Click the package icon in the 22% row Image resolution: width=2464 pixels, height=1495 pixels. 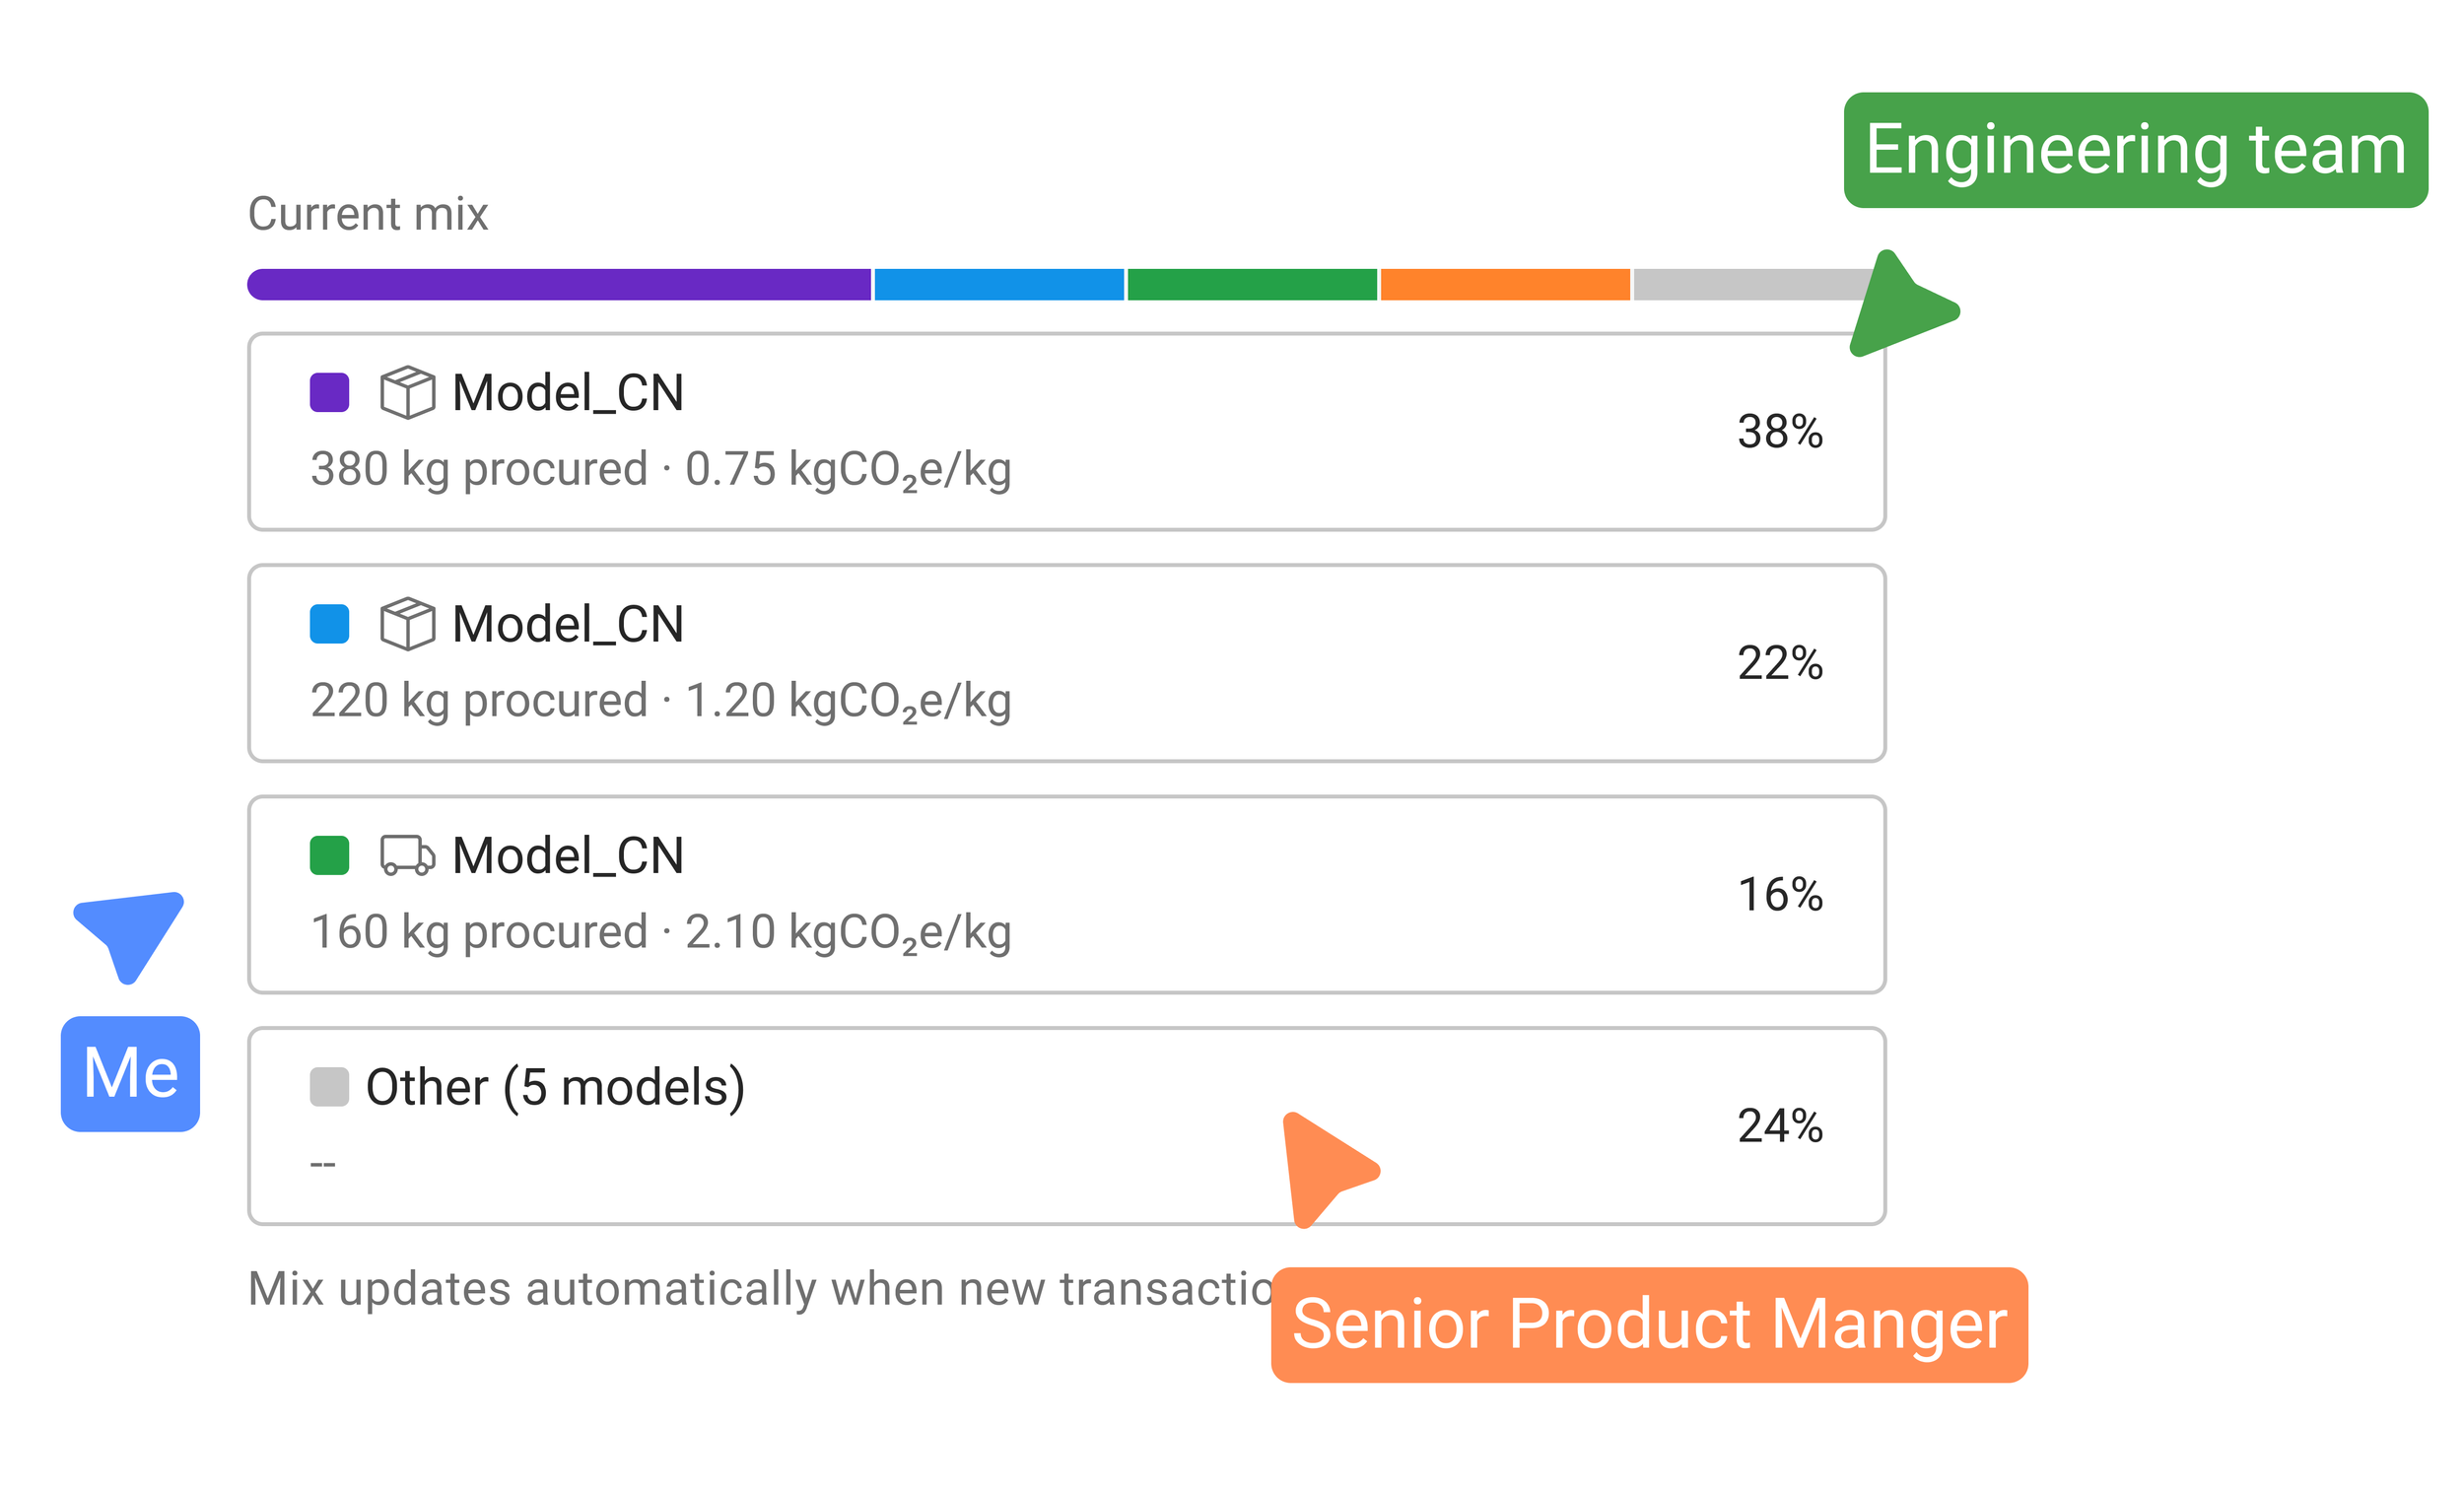pos(407,624)
